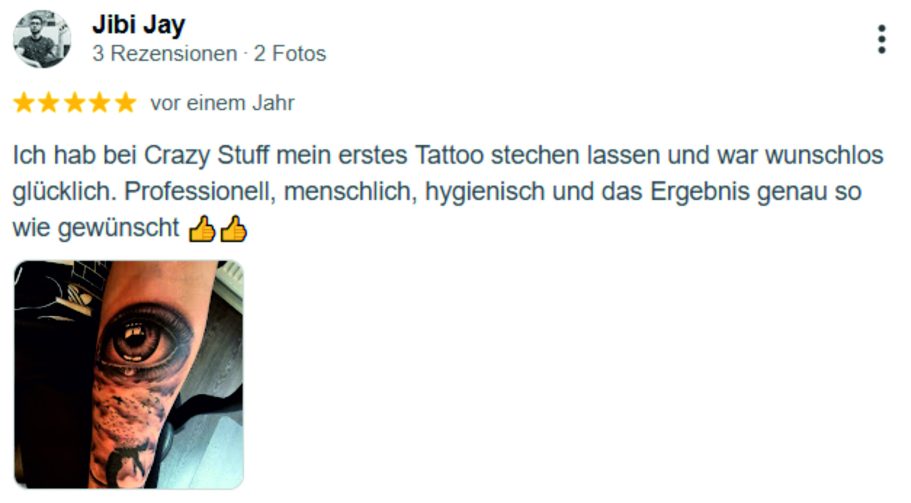The image size is (911, 503).
Task: Click 'wie gewünscht' in the last line
Action: (96, 228)
